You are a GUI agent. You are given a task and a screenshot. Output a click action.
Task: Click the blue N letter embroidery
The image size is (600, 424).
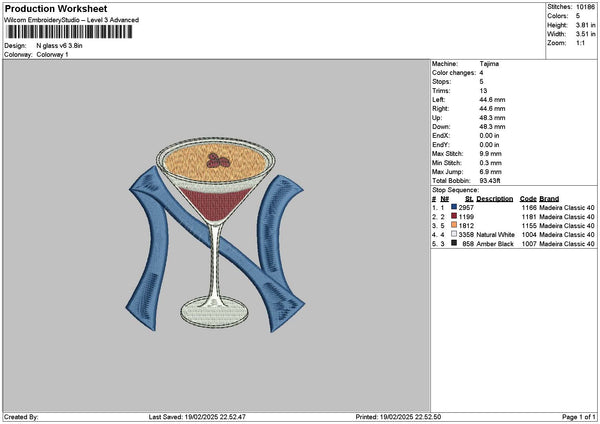pos(215,251)
